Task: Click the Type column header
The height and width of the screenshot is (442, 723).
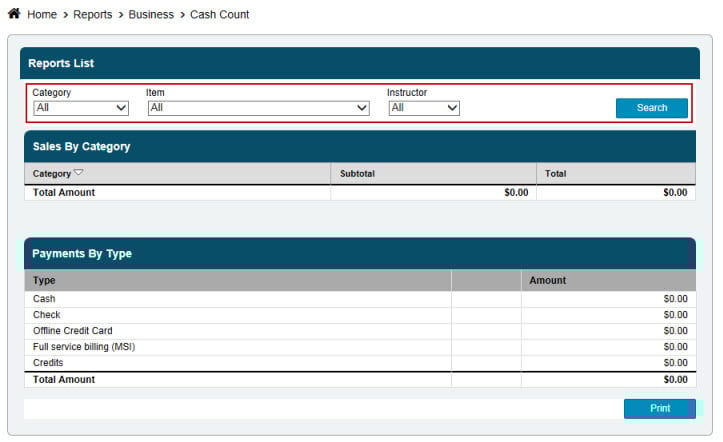Action: coord(44,281)
